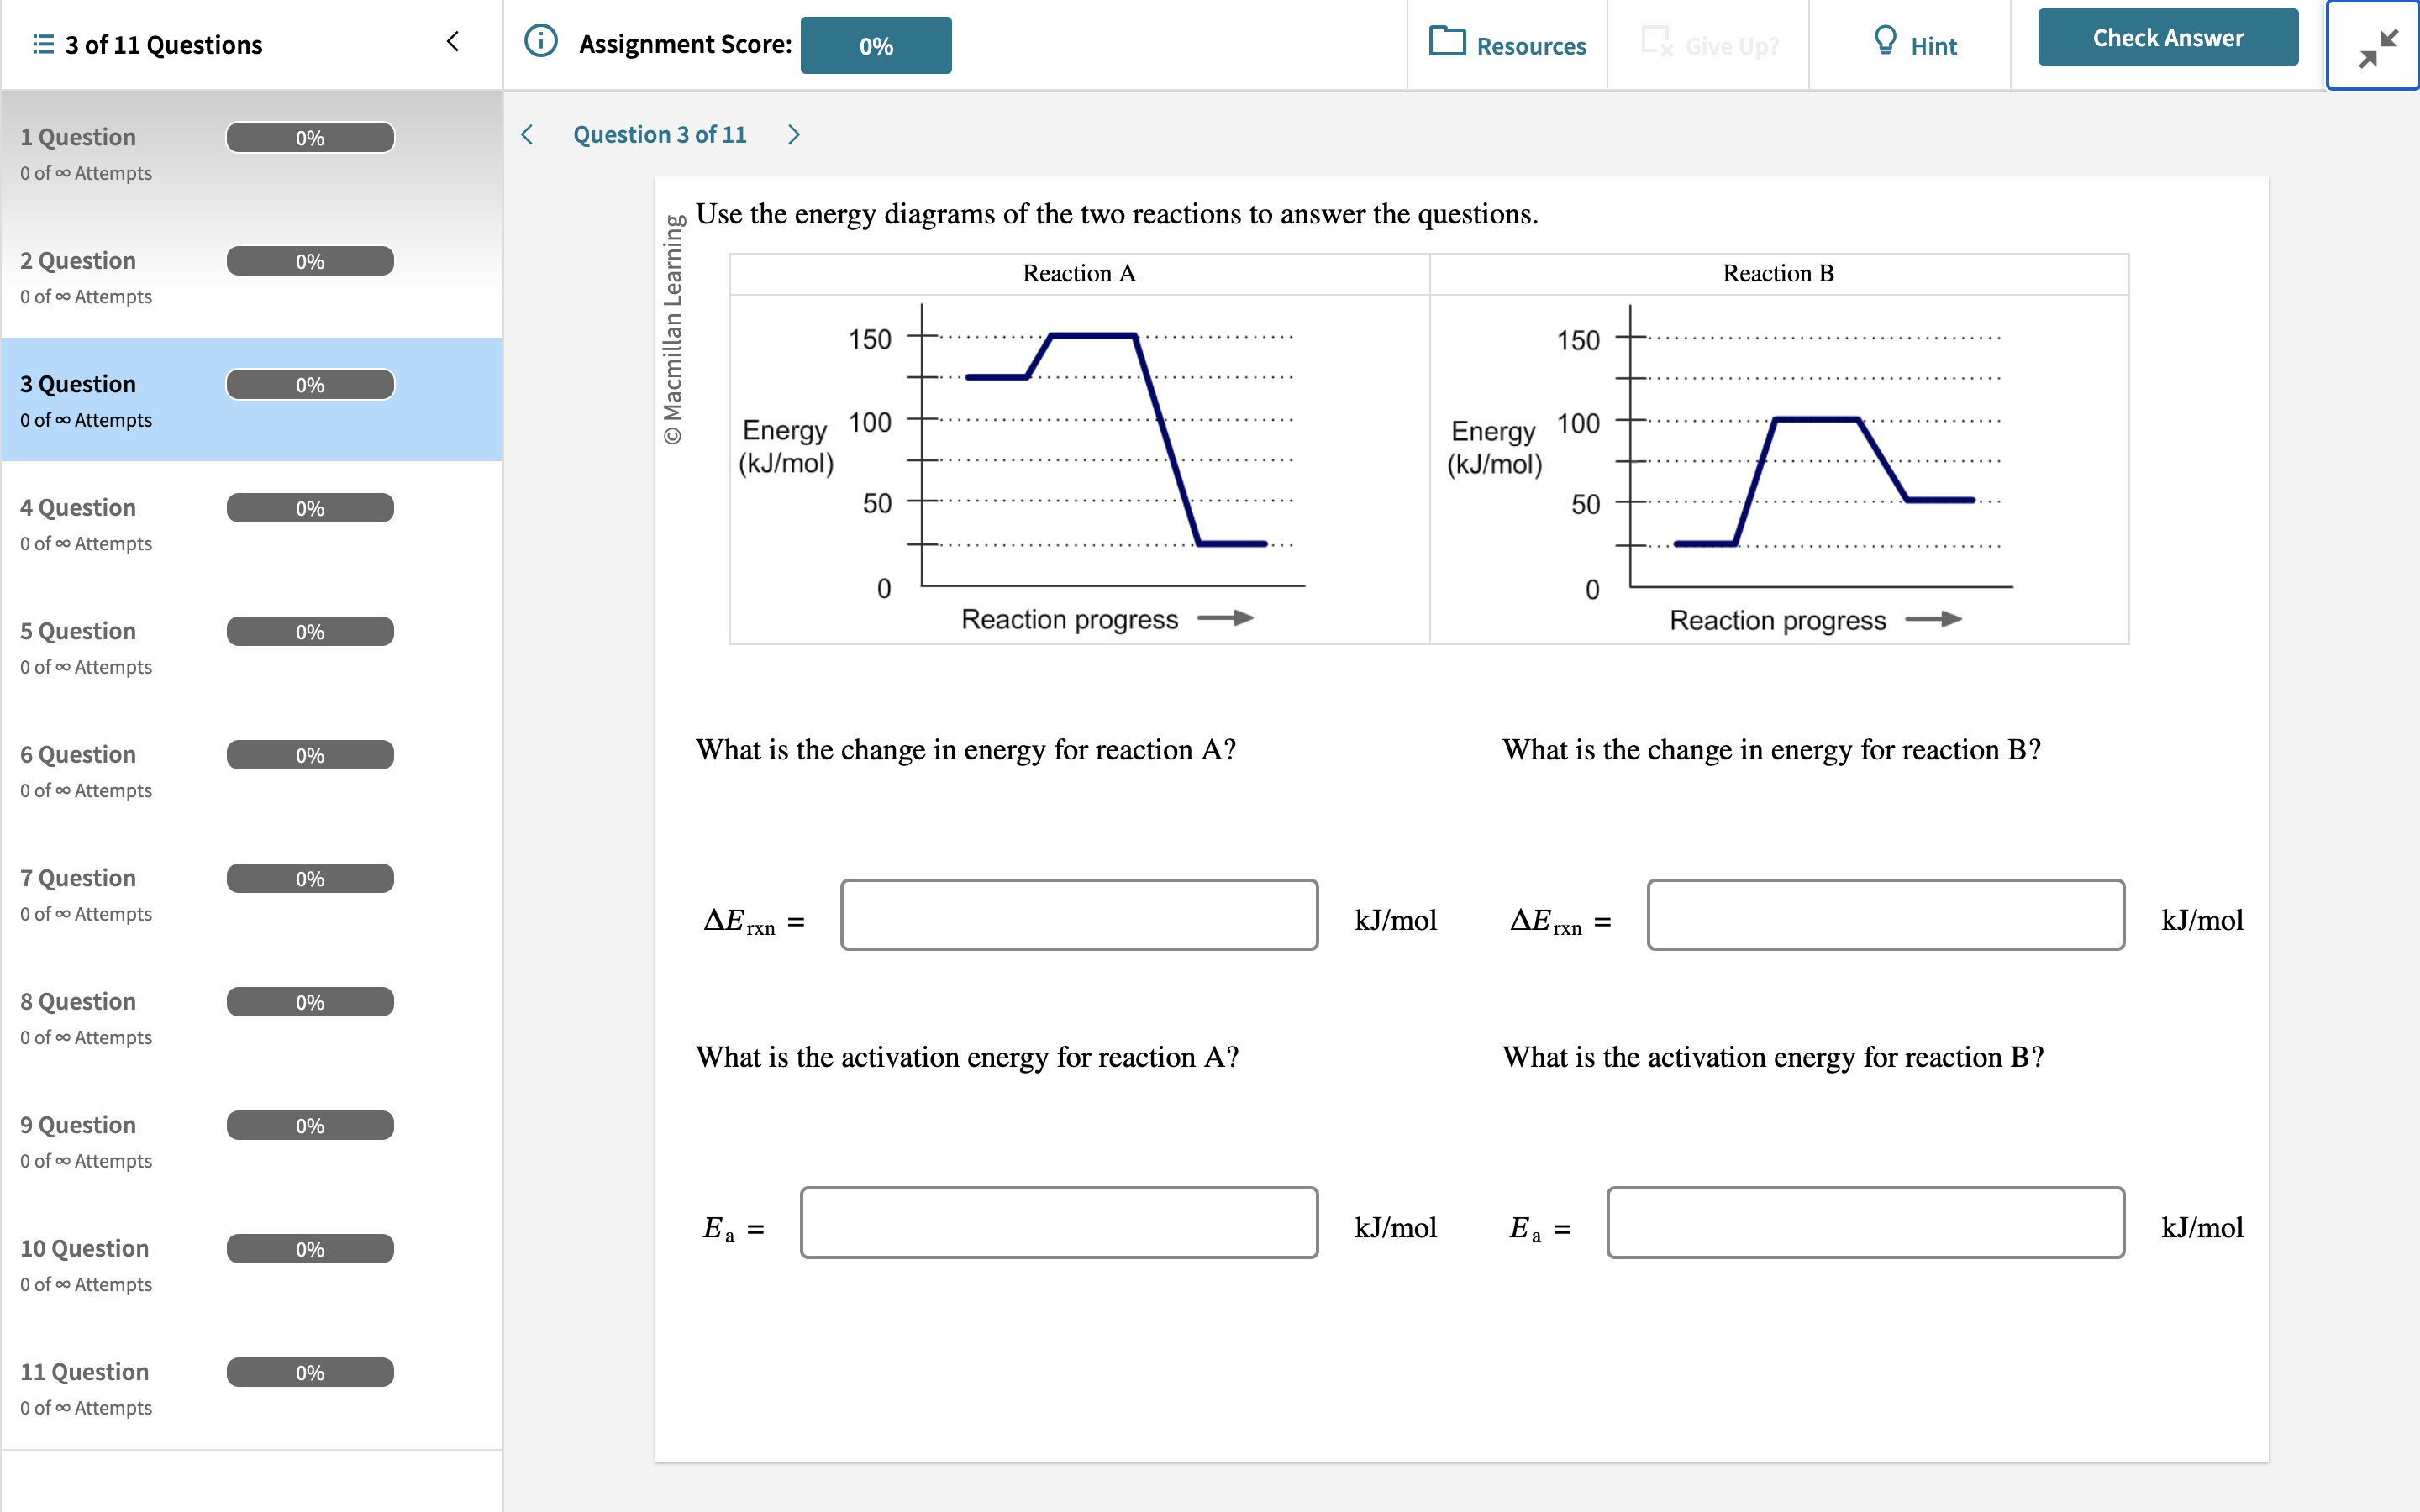
Task: Select 2 Question in the sidebar
Action: click(252, 277)
